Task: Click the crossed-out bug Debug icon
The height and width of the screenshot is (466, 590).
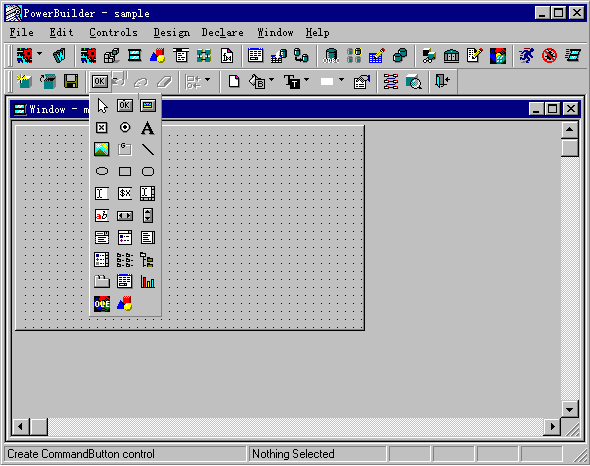Action: point(549,56)
